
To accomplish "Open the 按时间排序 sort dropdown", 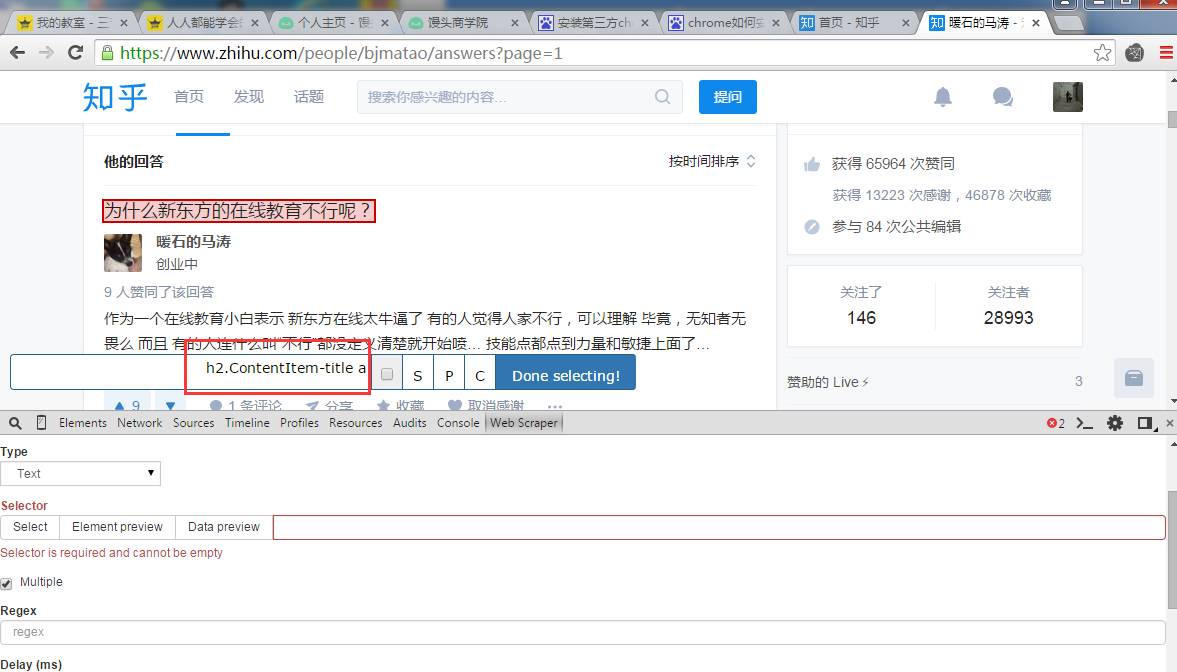I will point(712,161).
